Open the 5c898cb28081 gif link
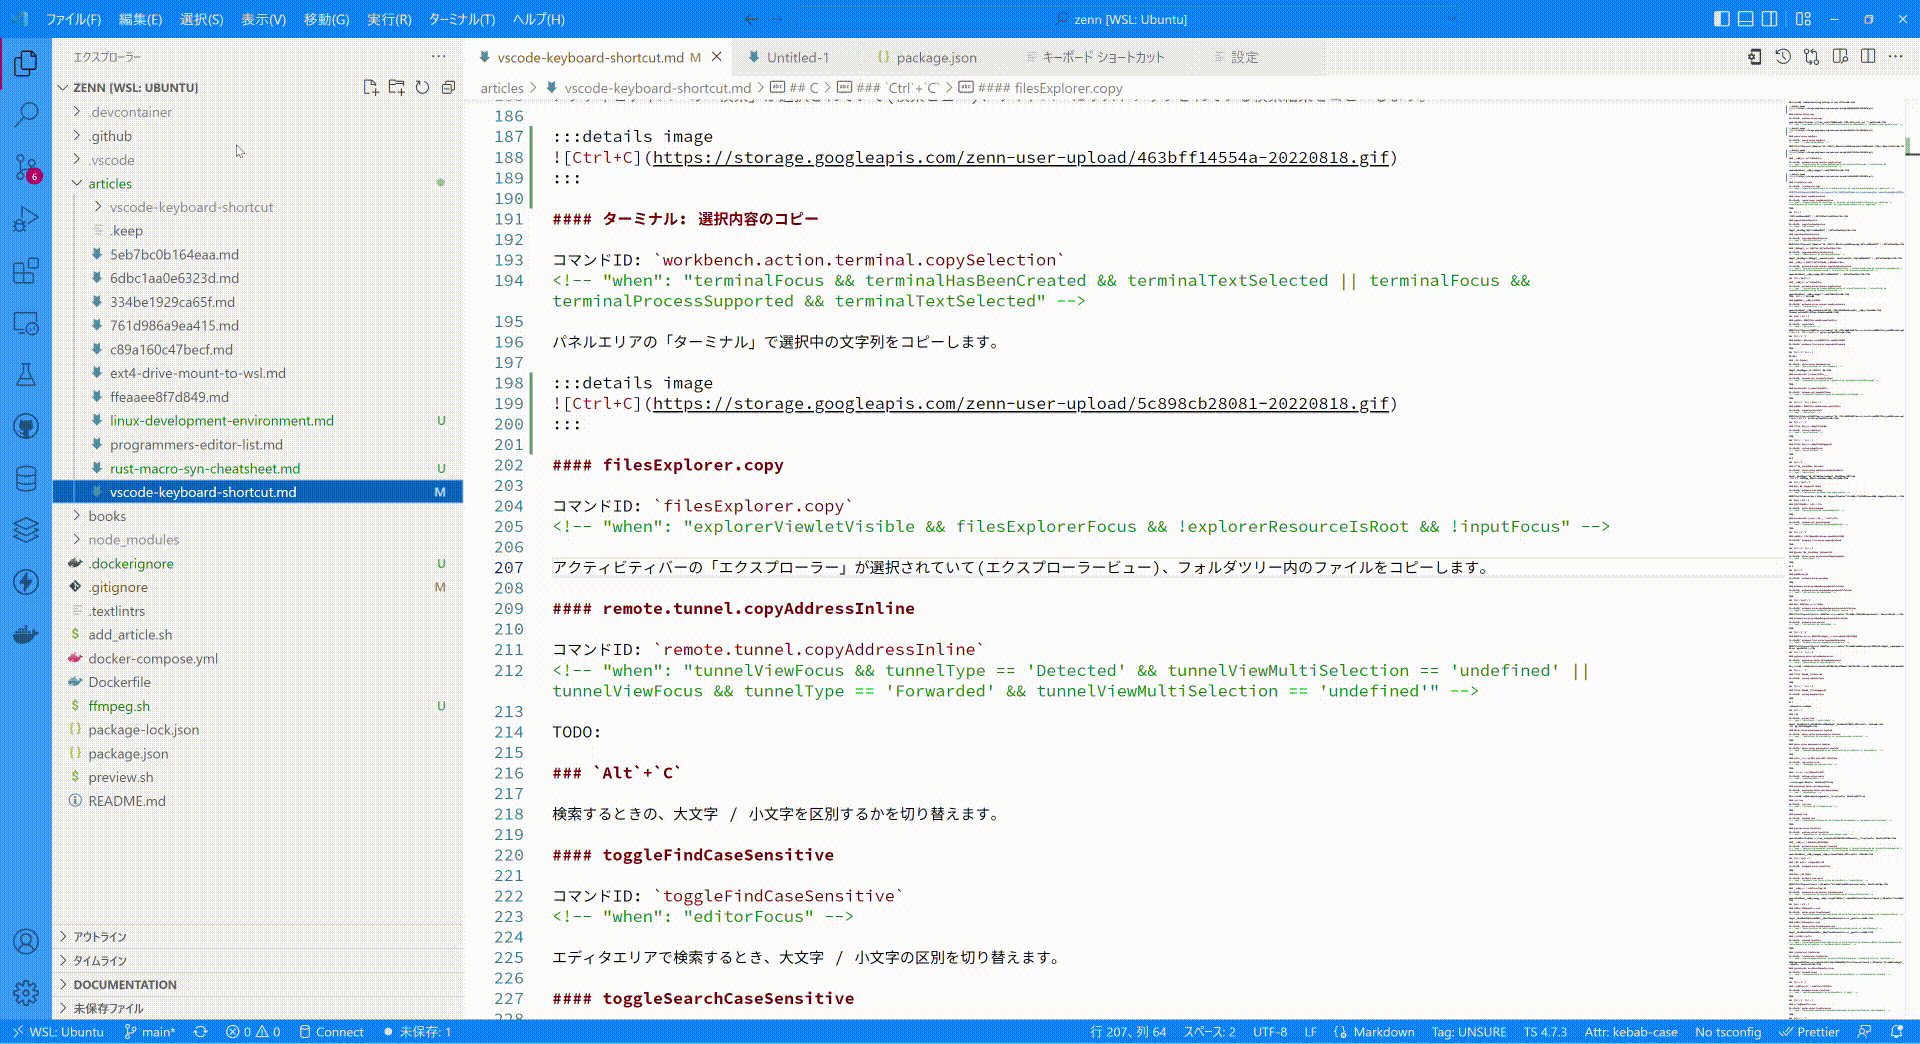1920x1044 pixels. (x=1021, y=403)
